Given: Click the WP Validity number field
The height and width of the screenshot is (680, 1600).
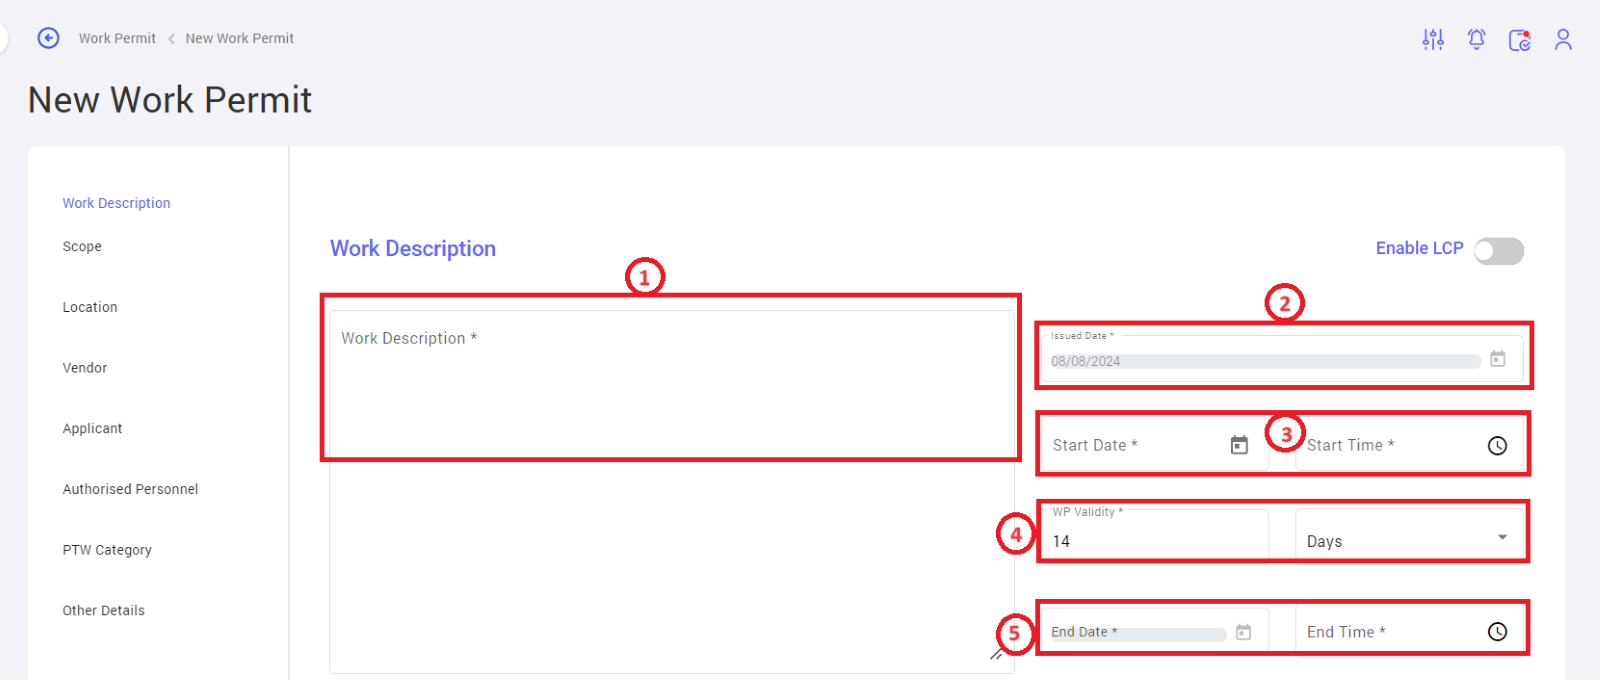Looking at the screenshot, I should tap(1155, 536).
